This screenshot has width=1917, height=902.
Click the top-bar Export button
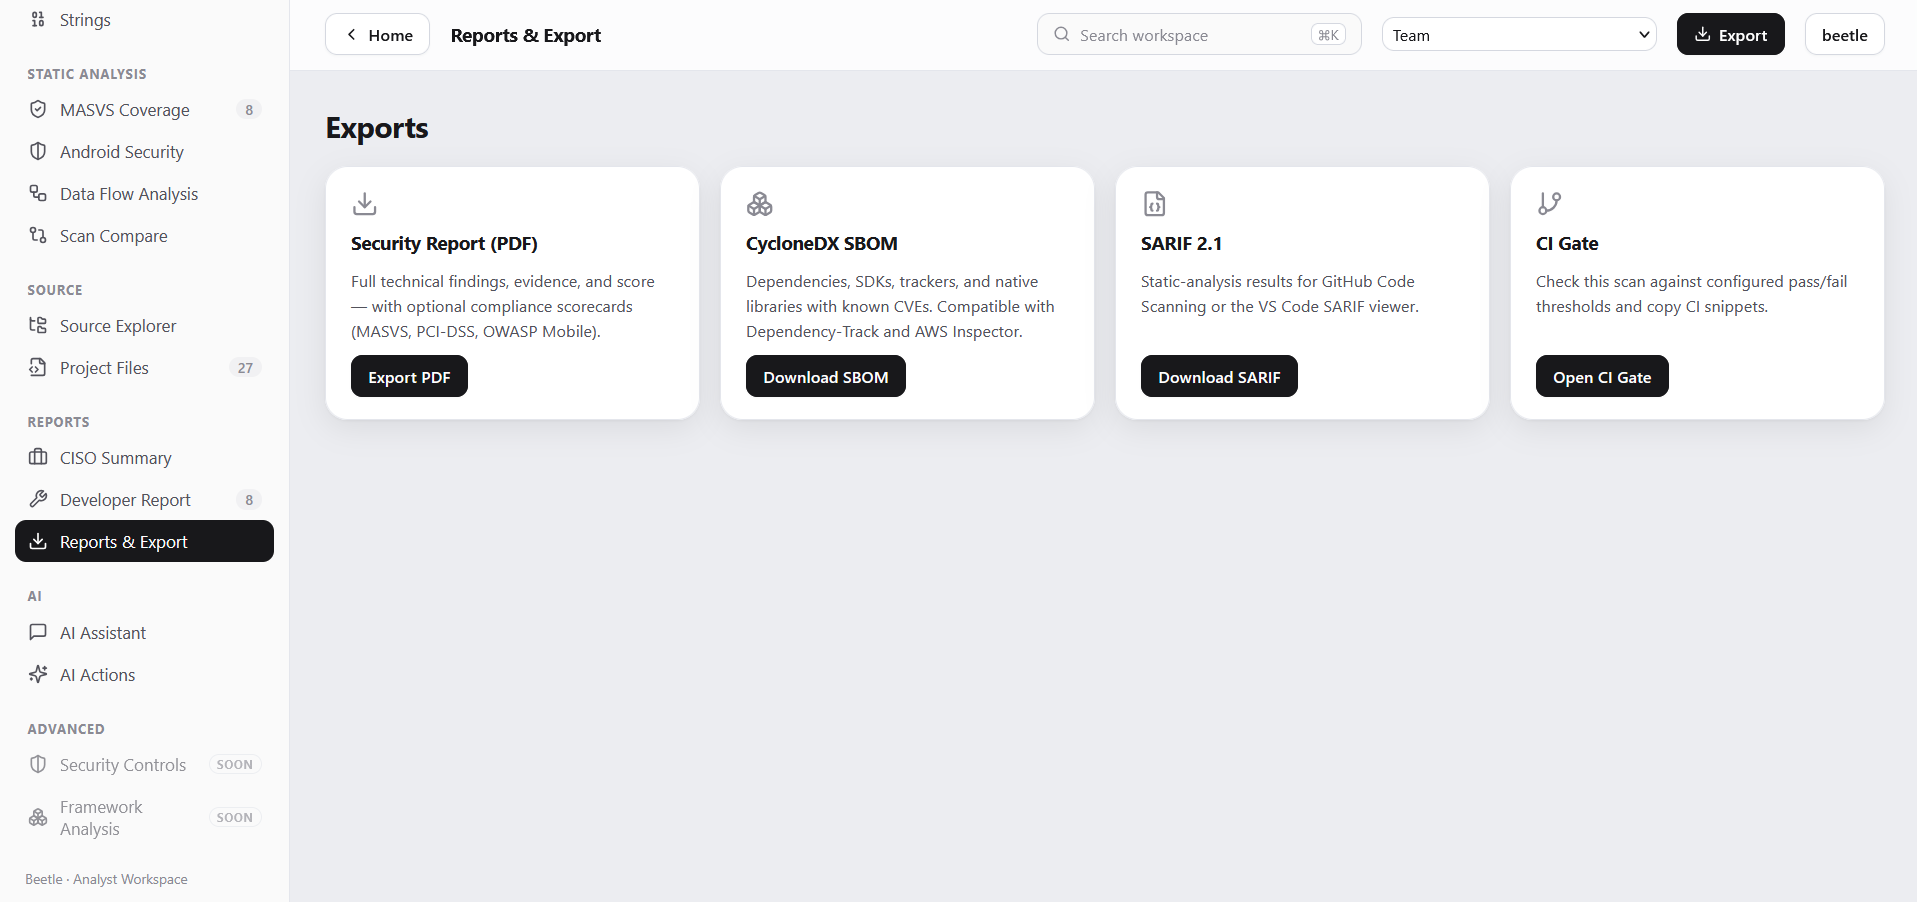click(1730, 34)
